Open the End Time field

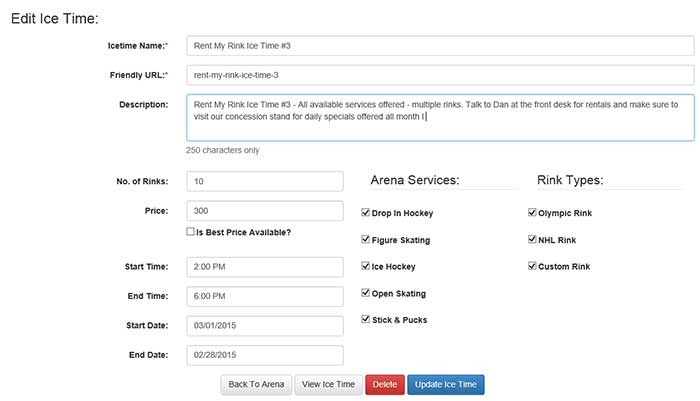tap(265, 297)
